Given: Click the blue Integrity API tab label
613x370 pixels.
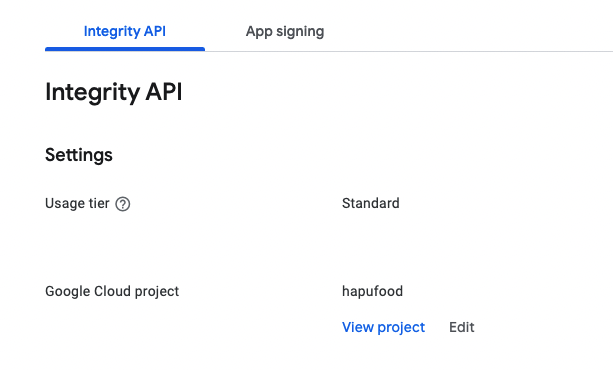Looking at the screenshot, I should click(x=125, y=31).
